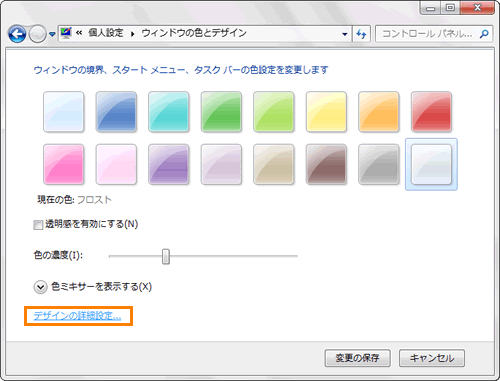The width and height of the screenshot is (500, 381).
Task: Open the recent pages dropdown arrow
Action: tap(52, 34)
